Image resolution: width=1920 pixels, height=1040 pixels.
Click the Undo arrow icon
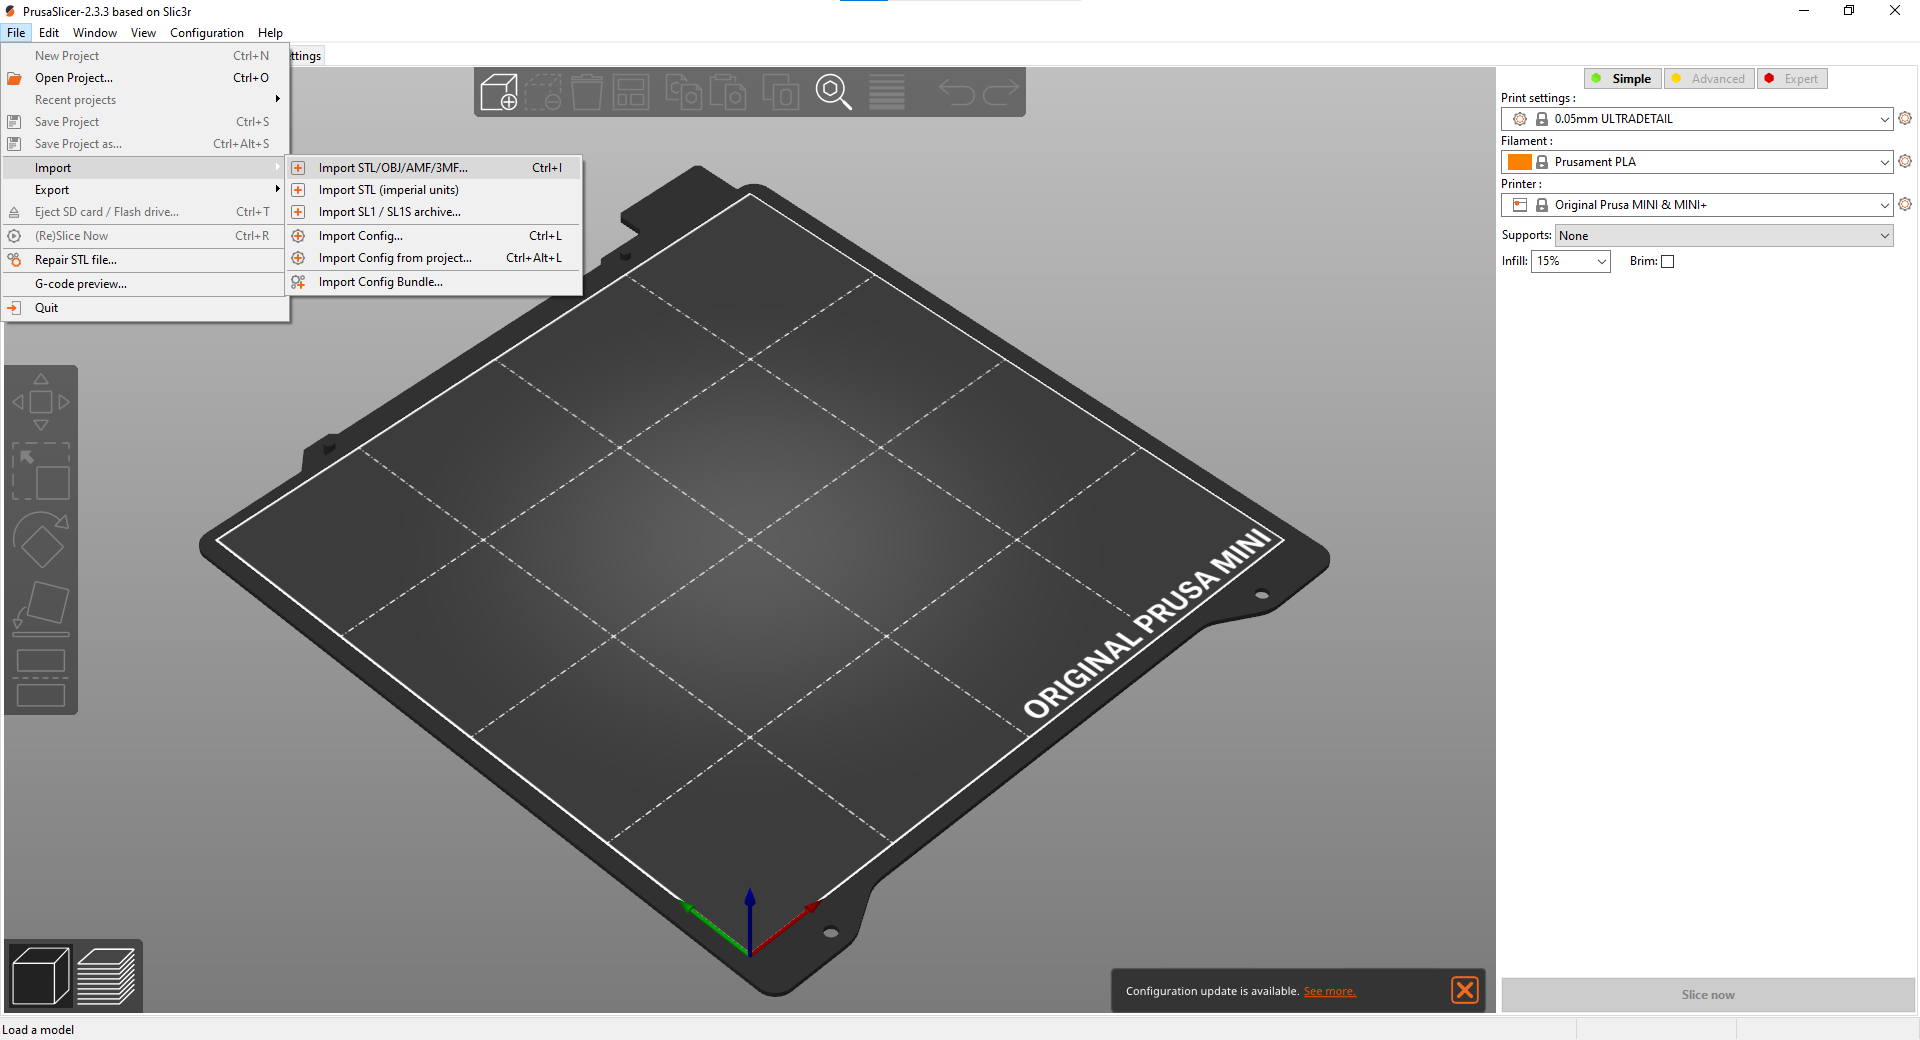coord(956,92)
